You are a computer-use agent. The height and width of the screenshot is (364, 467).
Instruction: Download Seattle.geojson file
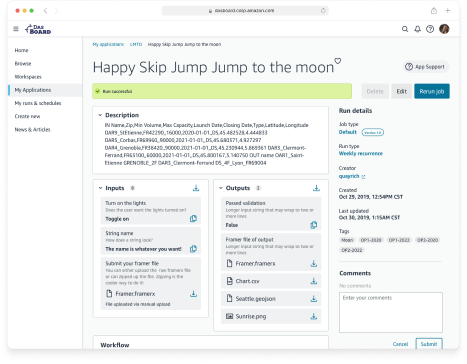click(314, 299)
